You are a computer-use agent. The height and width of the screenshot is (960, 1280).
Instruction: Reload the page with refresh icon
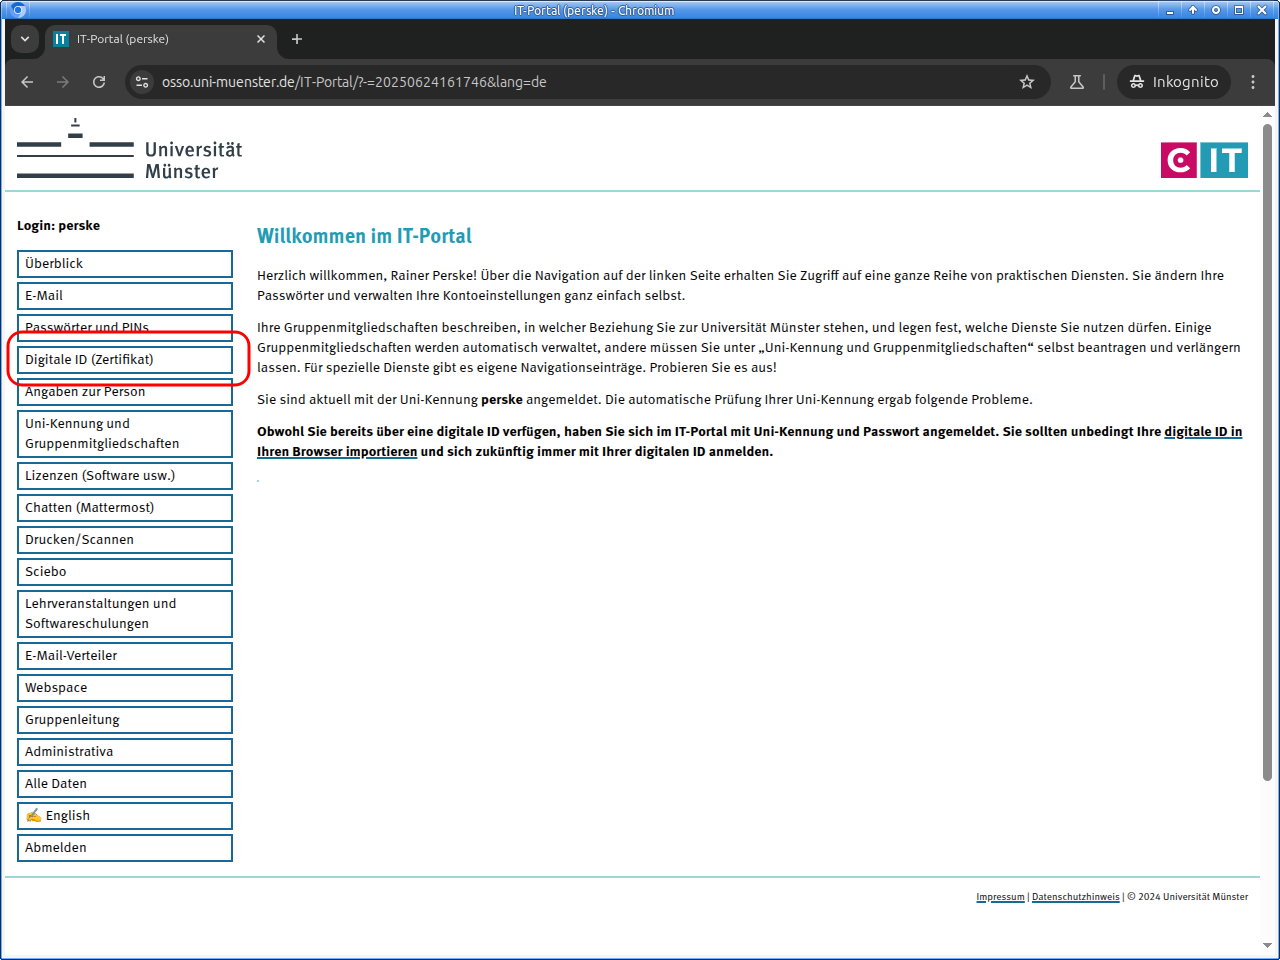[99, 82]
